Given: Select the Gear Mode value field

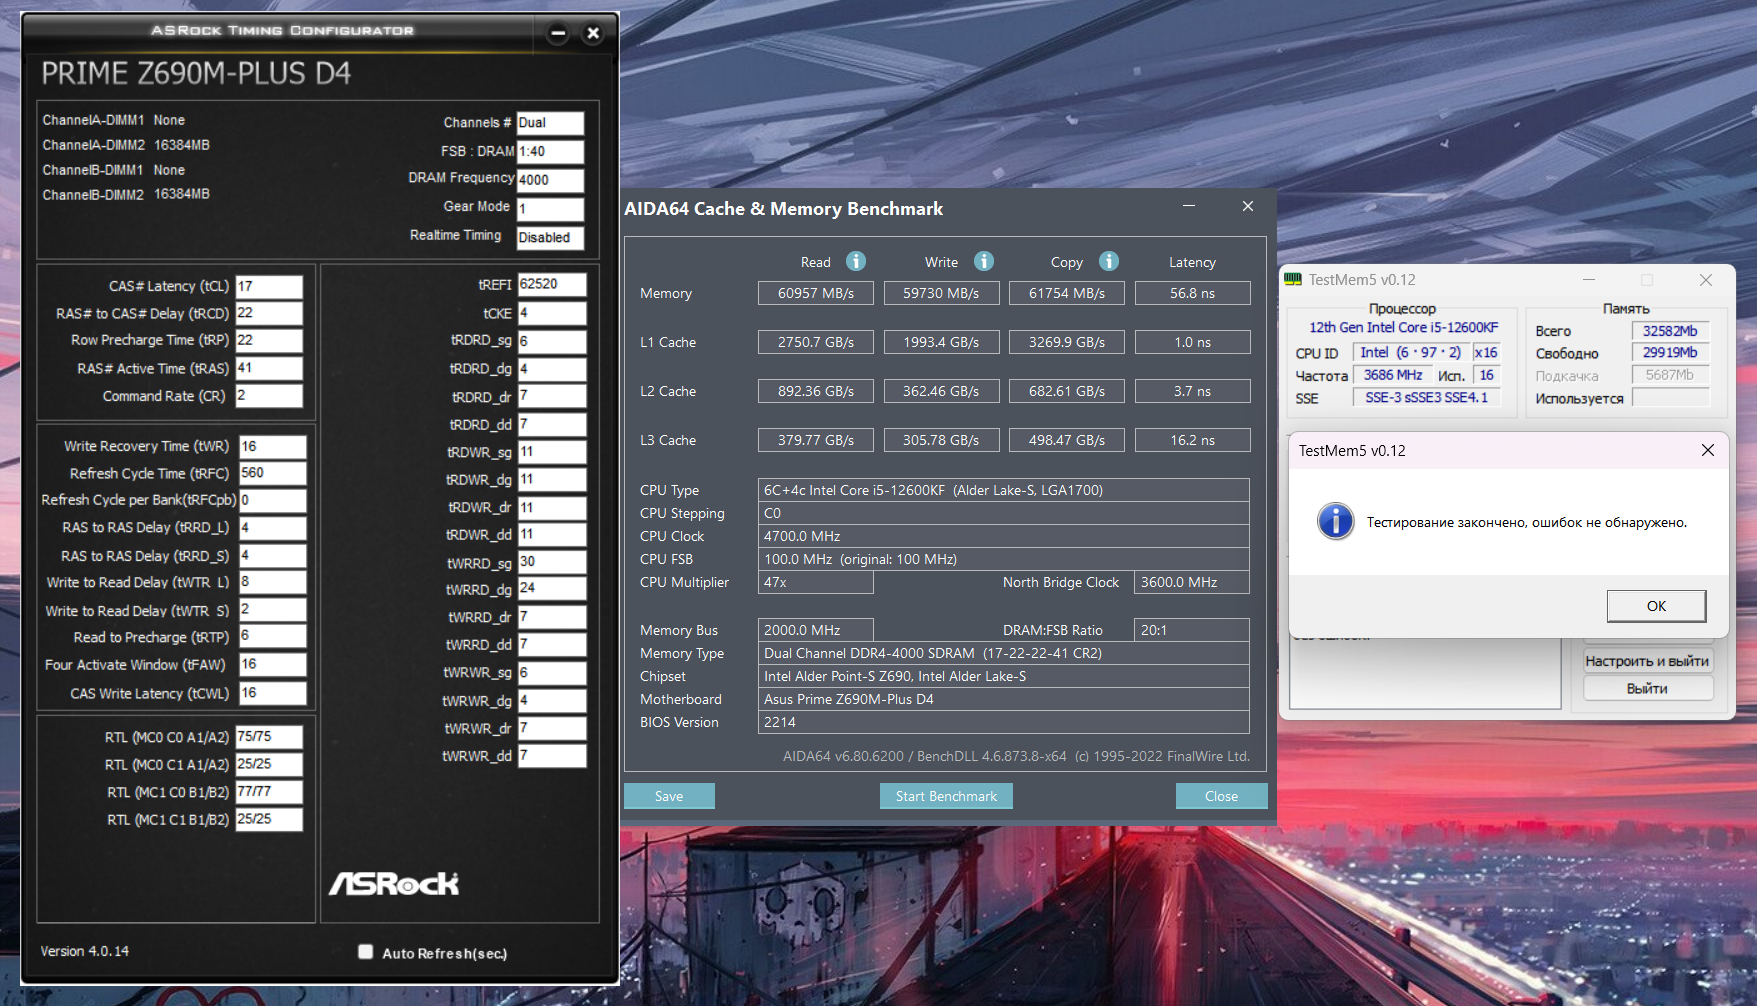Looking at the screenshot, I should click(x=550, y=209).
